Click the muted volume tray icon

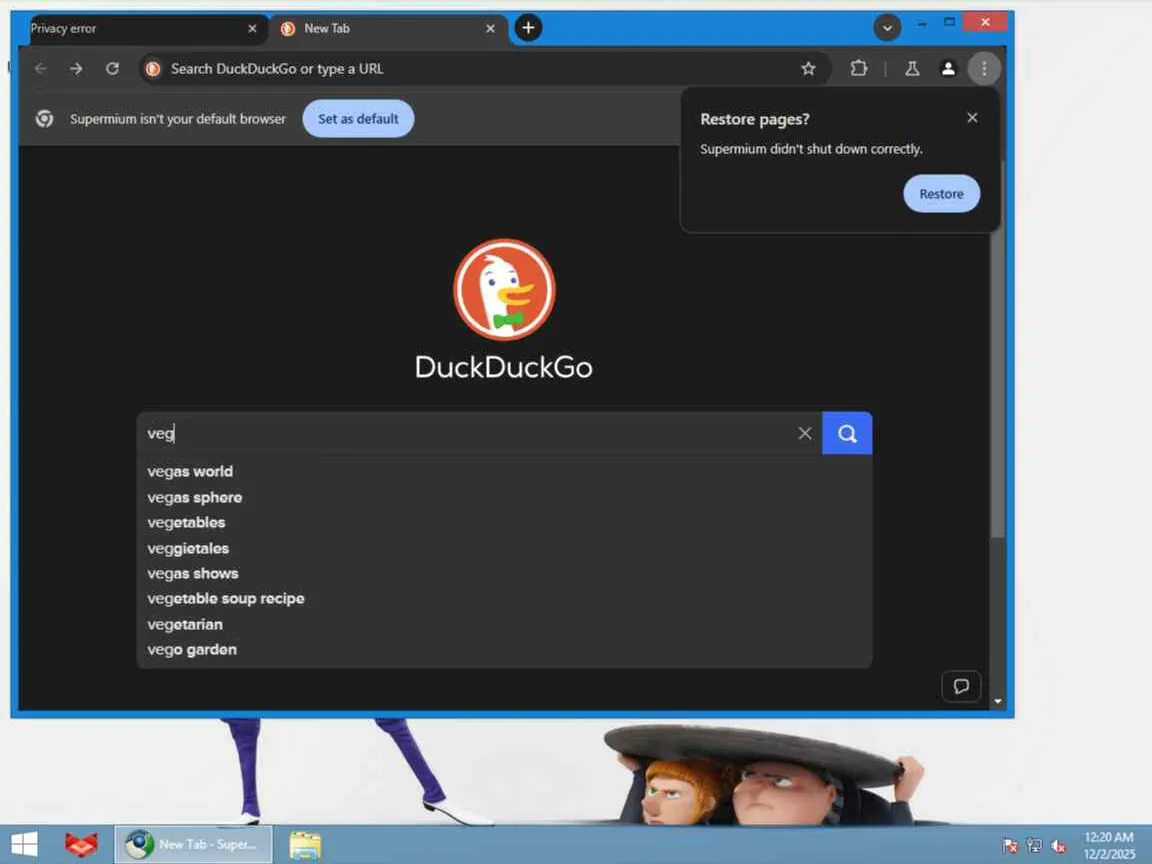[x=1058, y=846]
